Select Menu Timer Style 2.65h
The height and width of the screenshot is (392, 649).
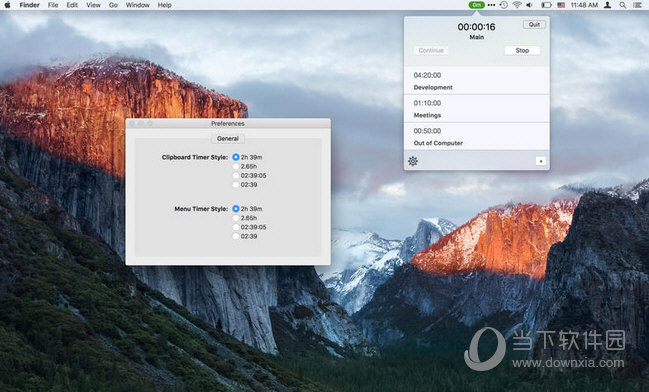click(236, 218)
